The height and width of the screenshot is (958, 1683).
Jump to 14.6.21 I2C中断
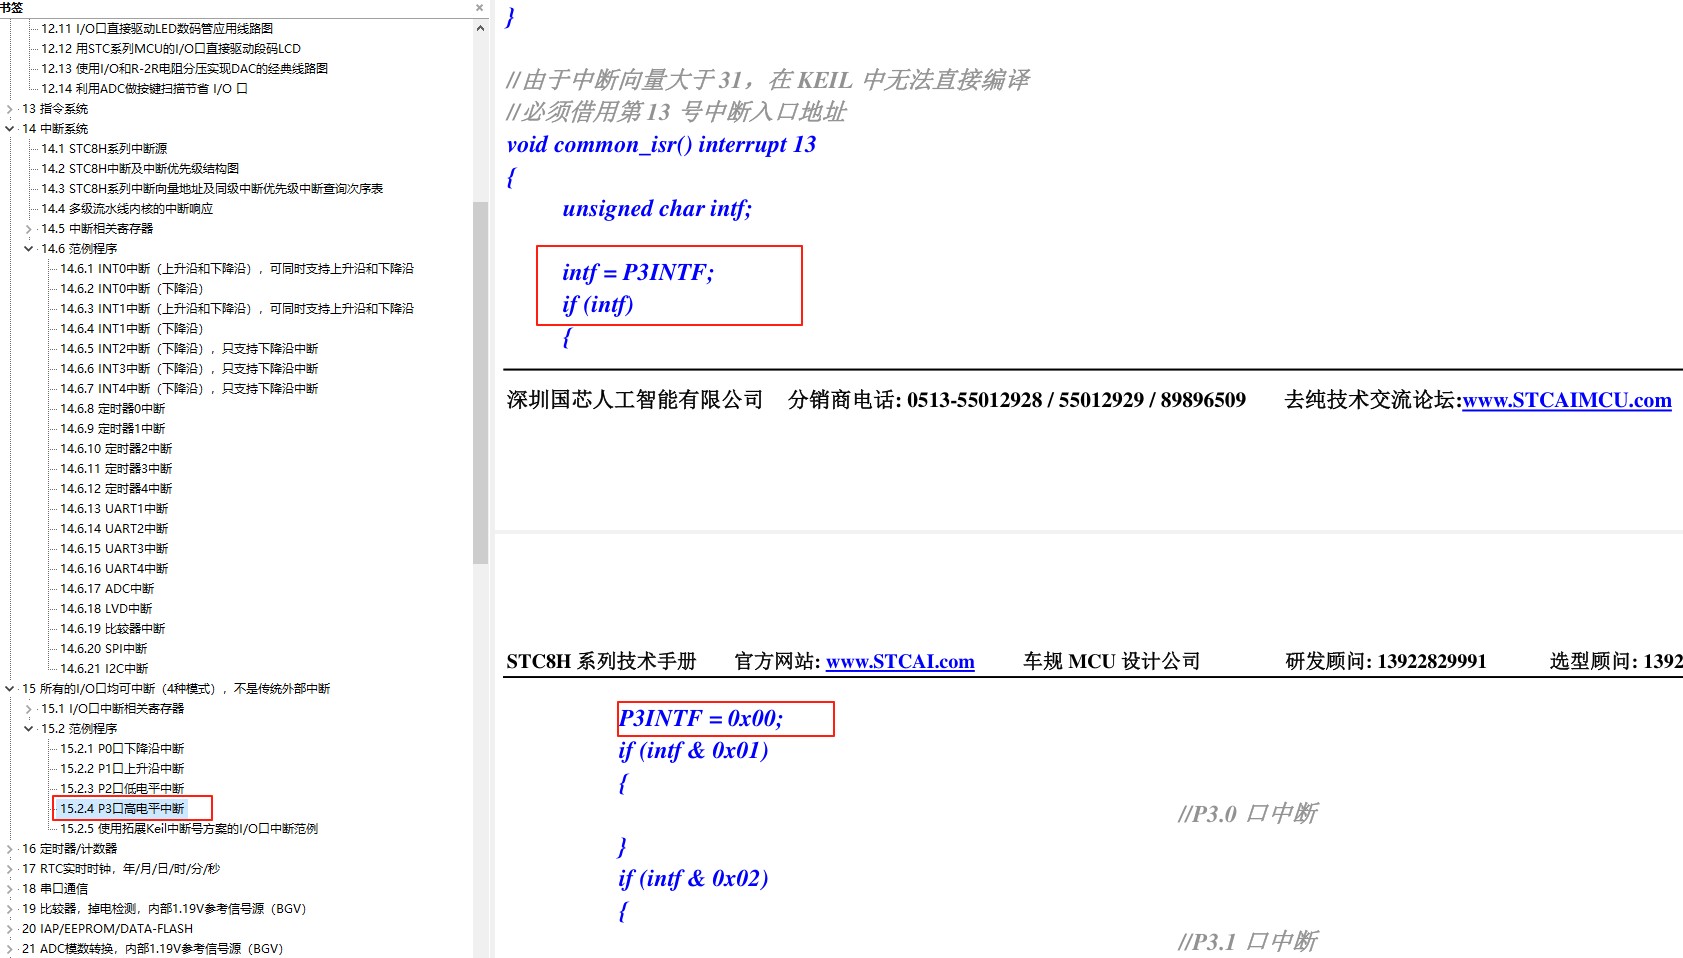[x=104, y=669]
